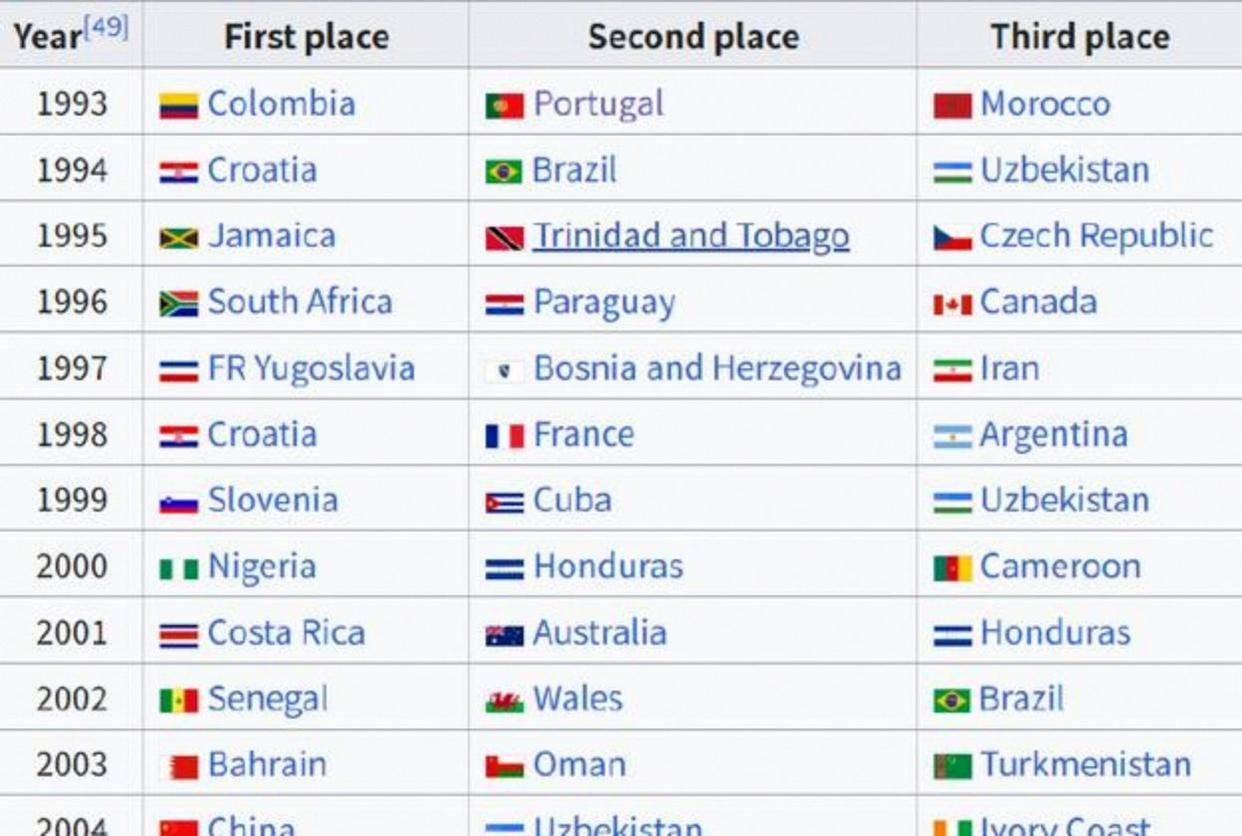Click the 1997 year cell
Viewport: 1242px width, 836px height.
(72, 368)
